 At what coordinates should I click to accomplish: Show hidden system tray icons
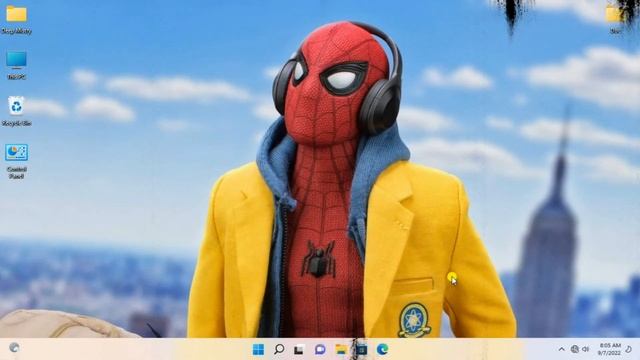point(562,349)
